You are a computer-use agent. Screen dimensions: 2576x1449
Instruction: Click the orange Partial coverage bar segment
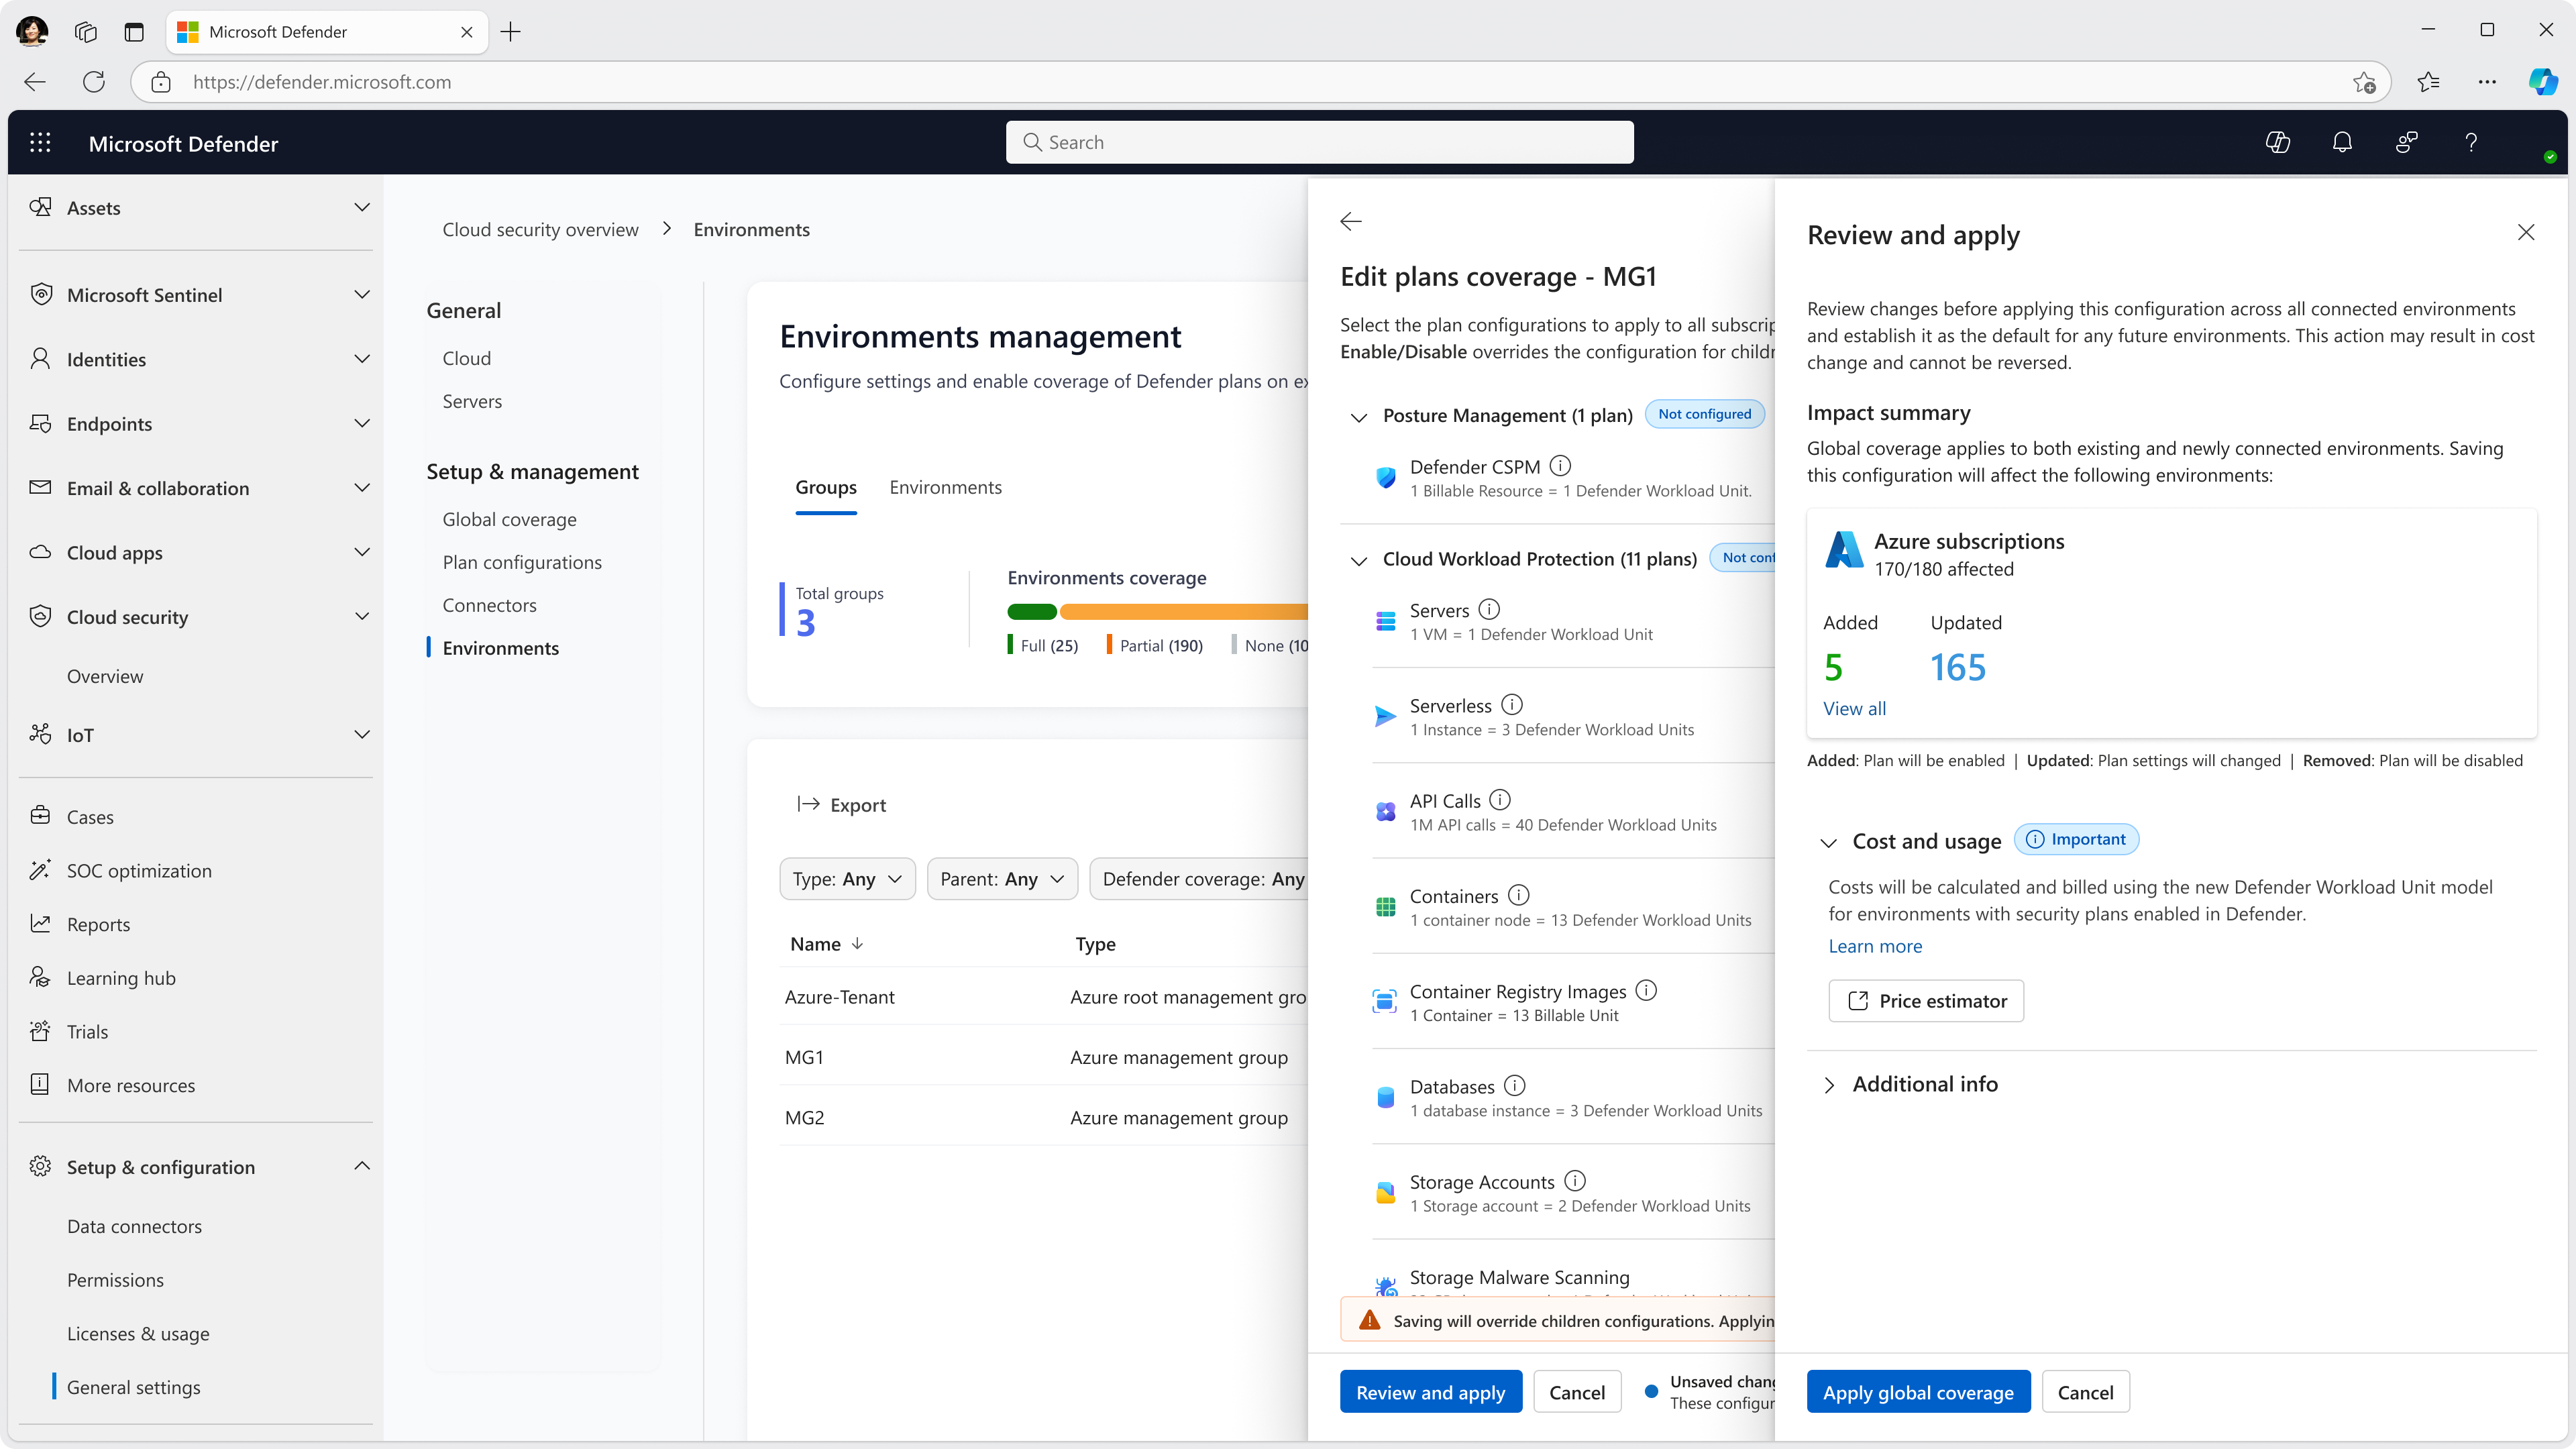1184,612
